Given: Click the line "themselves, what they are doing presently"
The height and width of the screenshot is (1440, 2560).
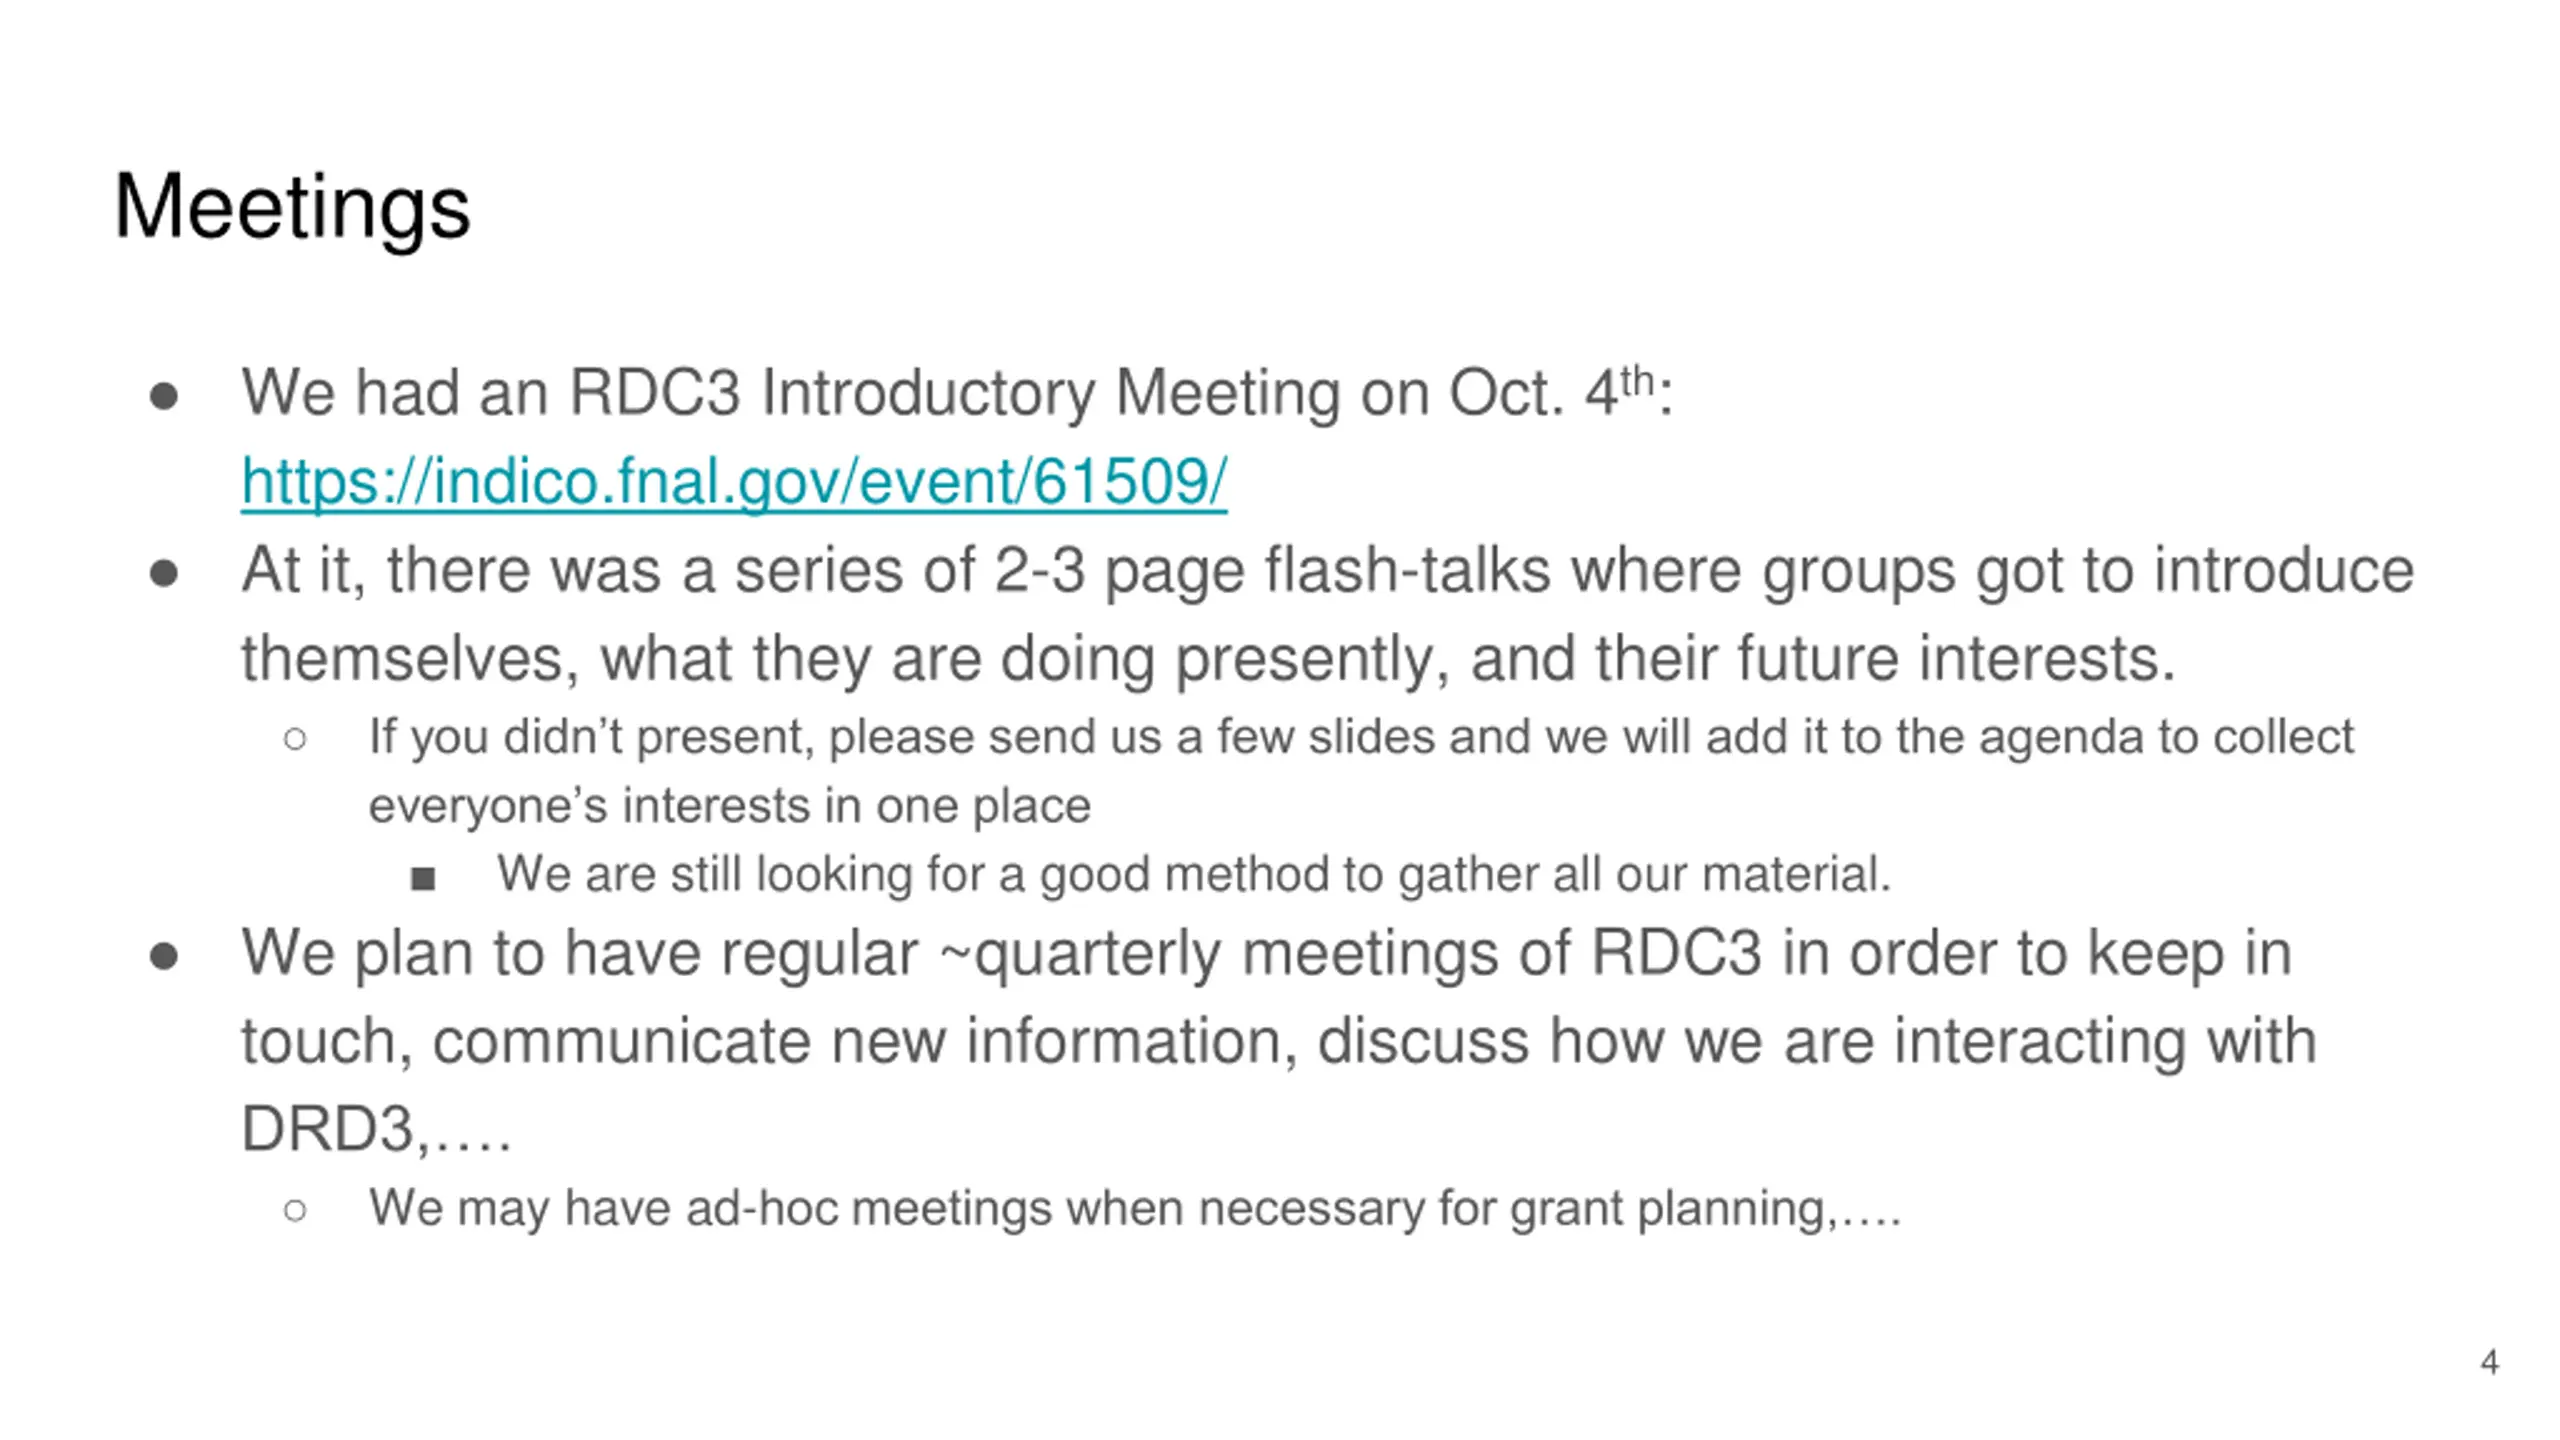Looking at the screenshot, I should pos(1208,659).
